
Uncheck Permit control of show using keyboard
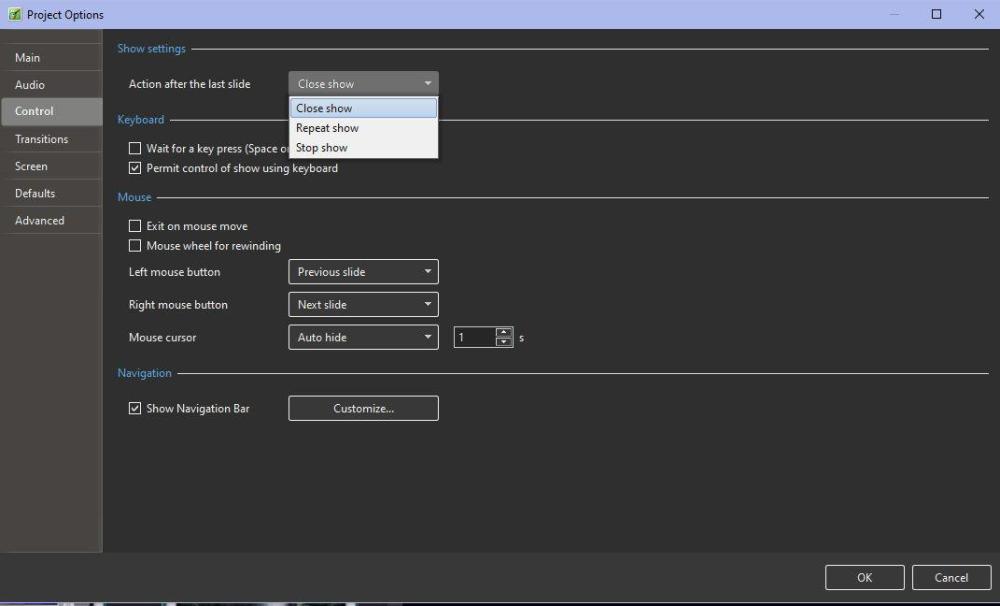tap(135, 168)
